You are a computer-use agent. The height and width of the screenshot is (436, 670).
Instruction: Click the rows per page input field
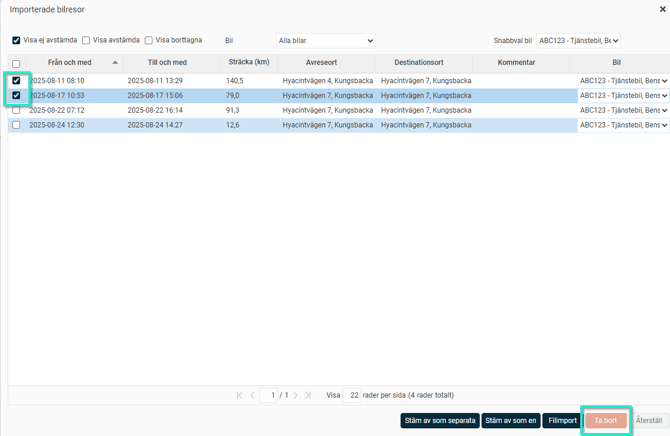tap(352, 396)
